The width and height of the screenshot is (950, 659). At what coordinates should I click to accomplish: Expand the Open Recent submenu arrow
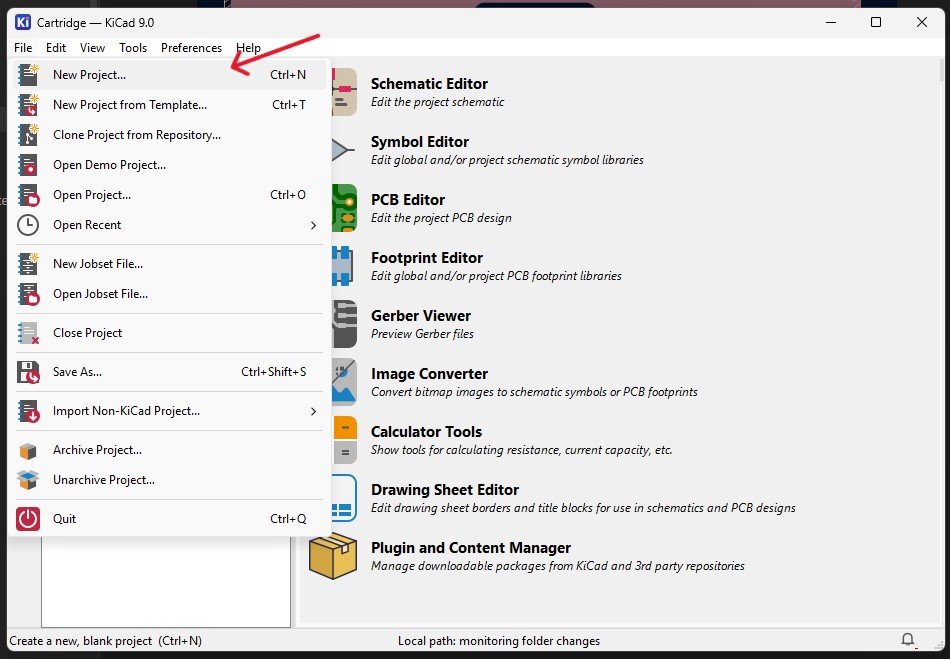[313, 225]
